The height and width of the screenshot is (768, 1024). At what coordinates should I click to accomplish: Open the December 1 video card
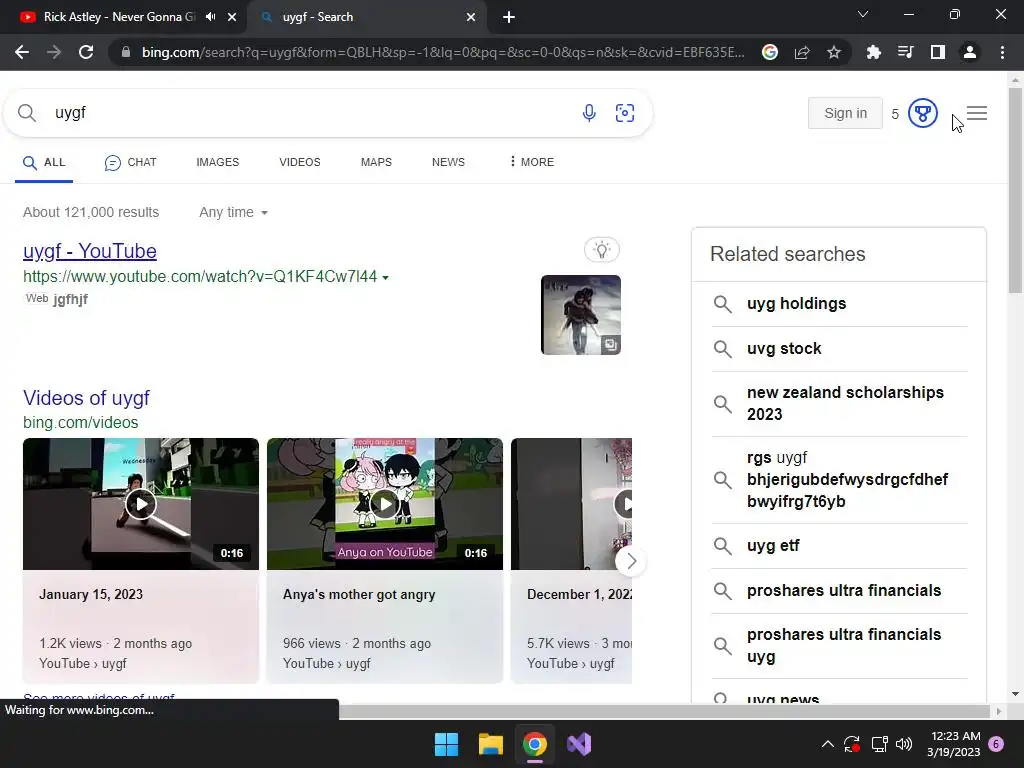571,560
